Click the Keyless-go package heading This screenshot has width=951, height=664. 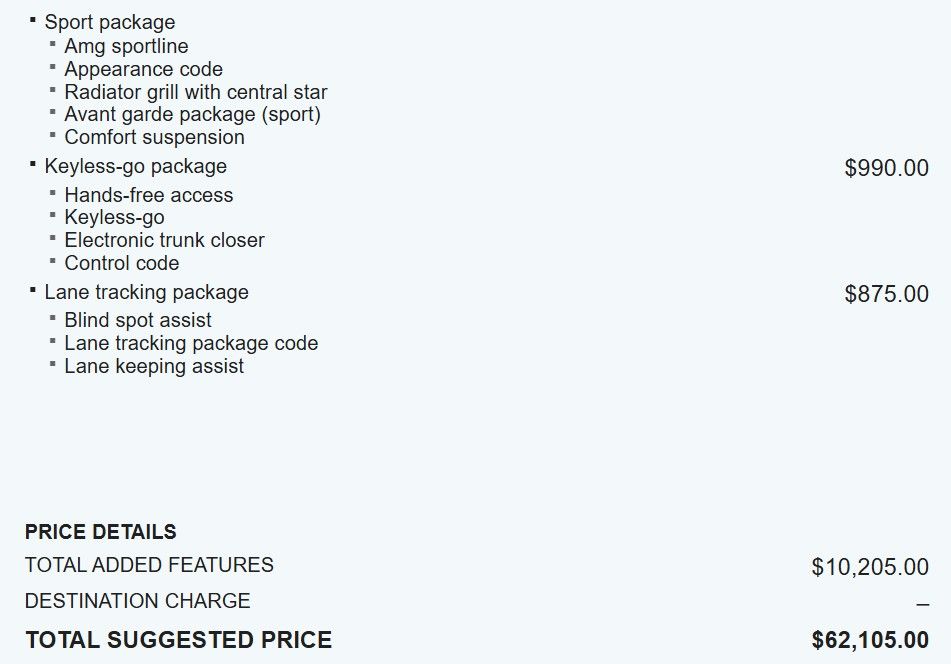(x=135, y=166)
